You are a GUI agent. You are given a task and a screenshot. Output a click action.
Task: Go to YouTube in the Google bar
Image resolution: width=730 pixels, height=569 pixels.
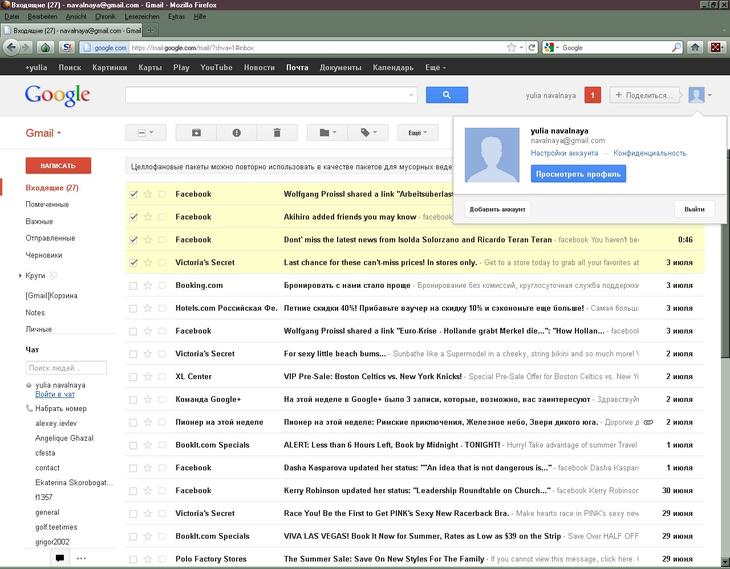click(x=216, y=68)
